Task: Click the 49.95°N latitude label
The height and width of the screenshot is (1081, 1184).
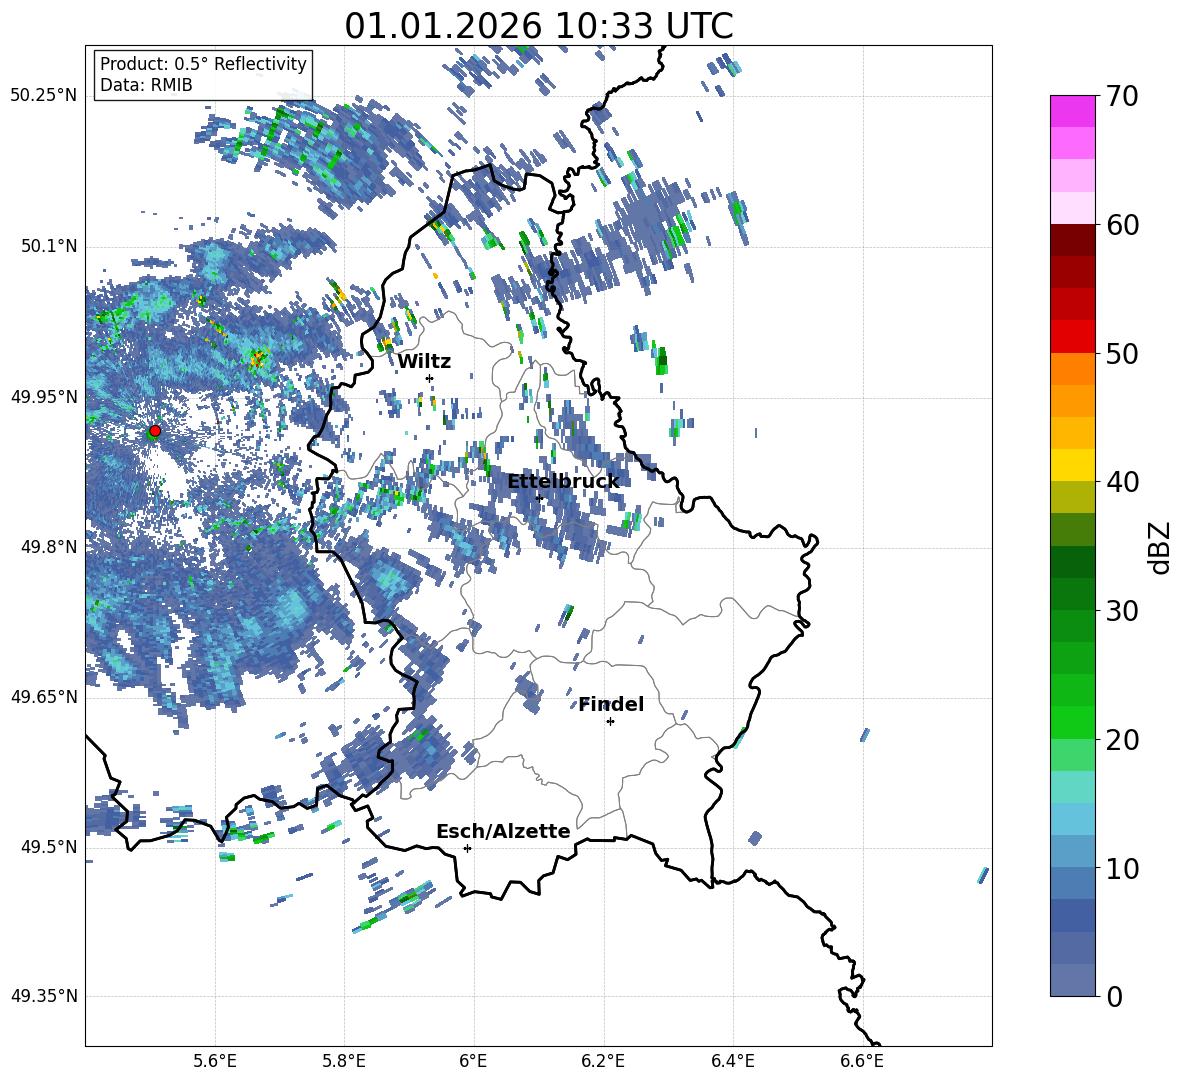Action: click(43, 397)
